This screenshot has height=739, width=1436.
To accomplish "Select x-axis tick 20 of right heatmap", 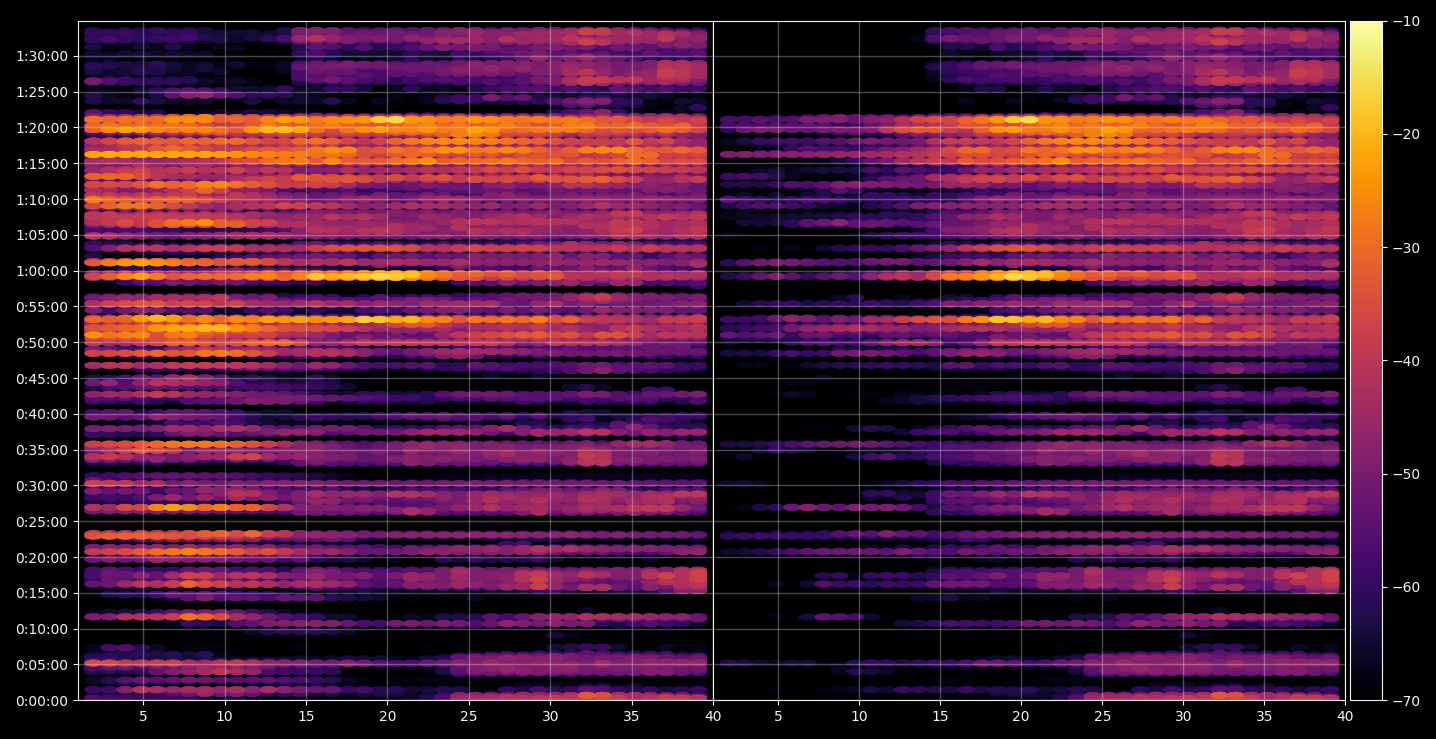I will click(x=1021, y=716).
